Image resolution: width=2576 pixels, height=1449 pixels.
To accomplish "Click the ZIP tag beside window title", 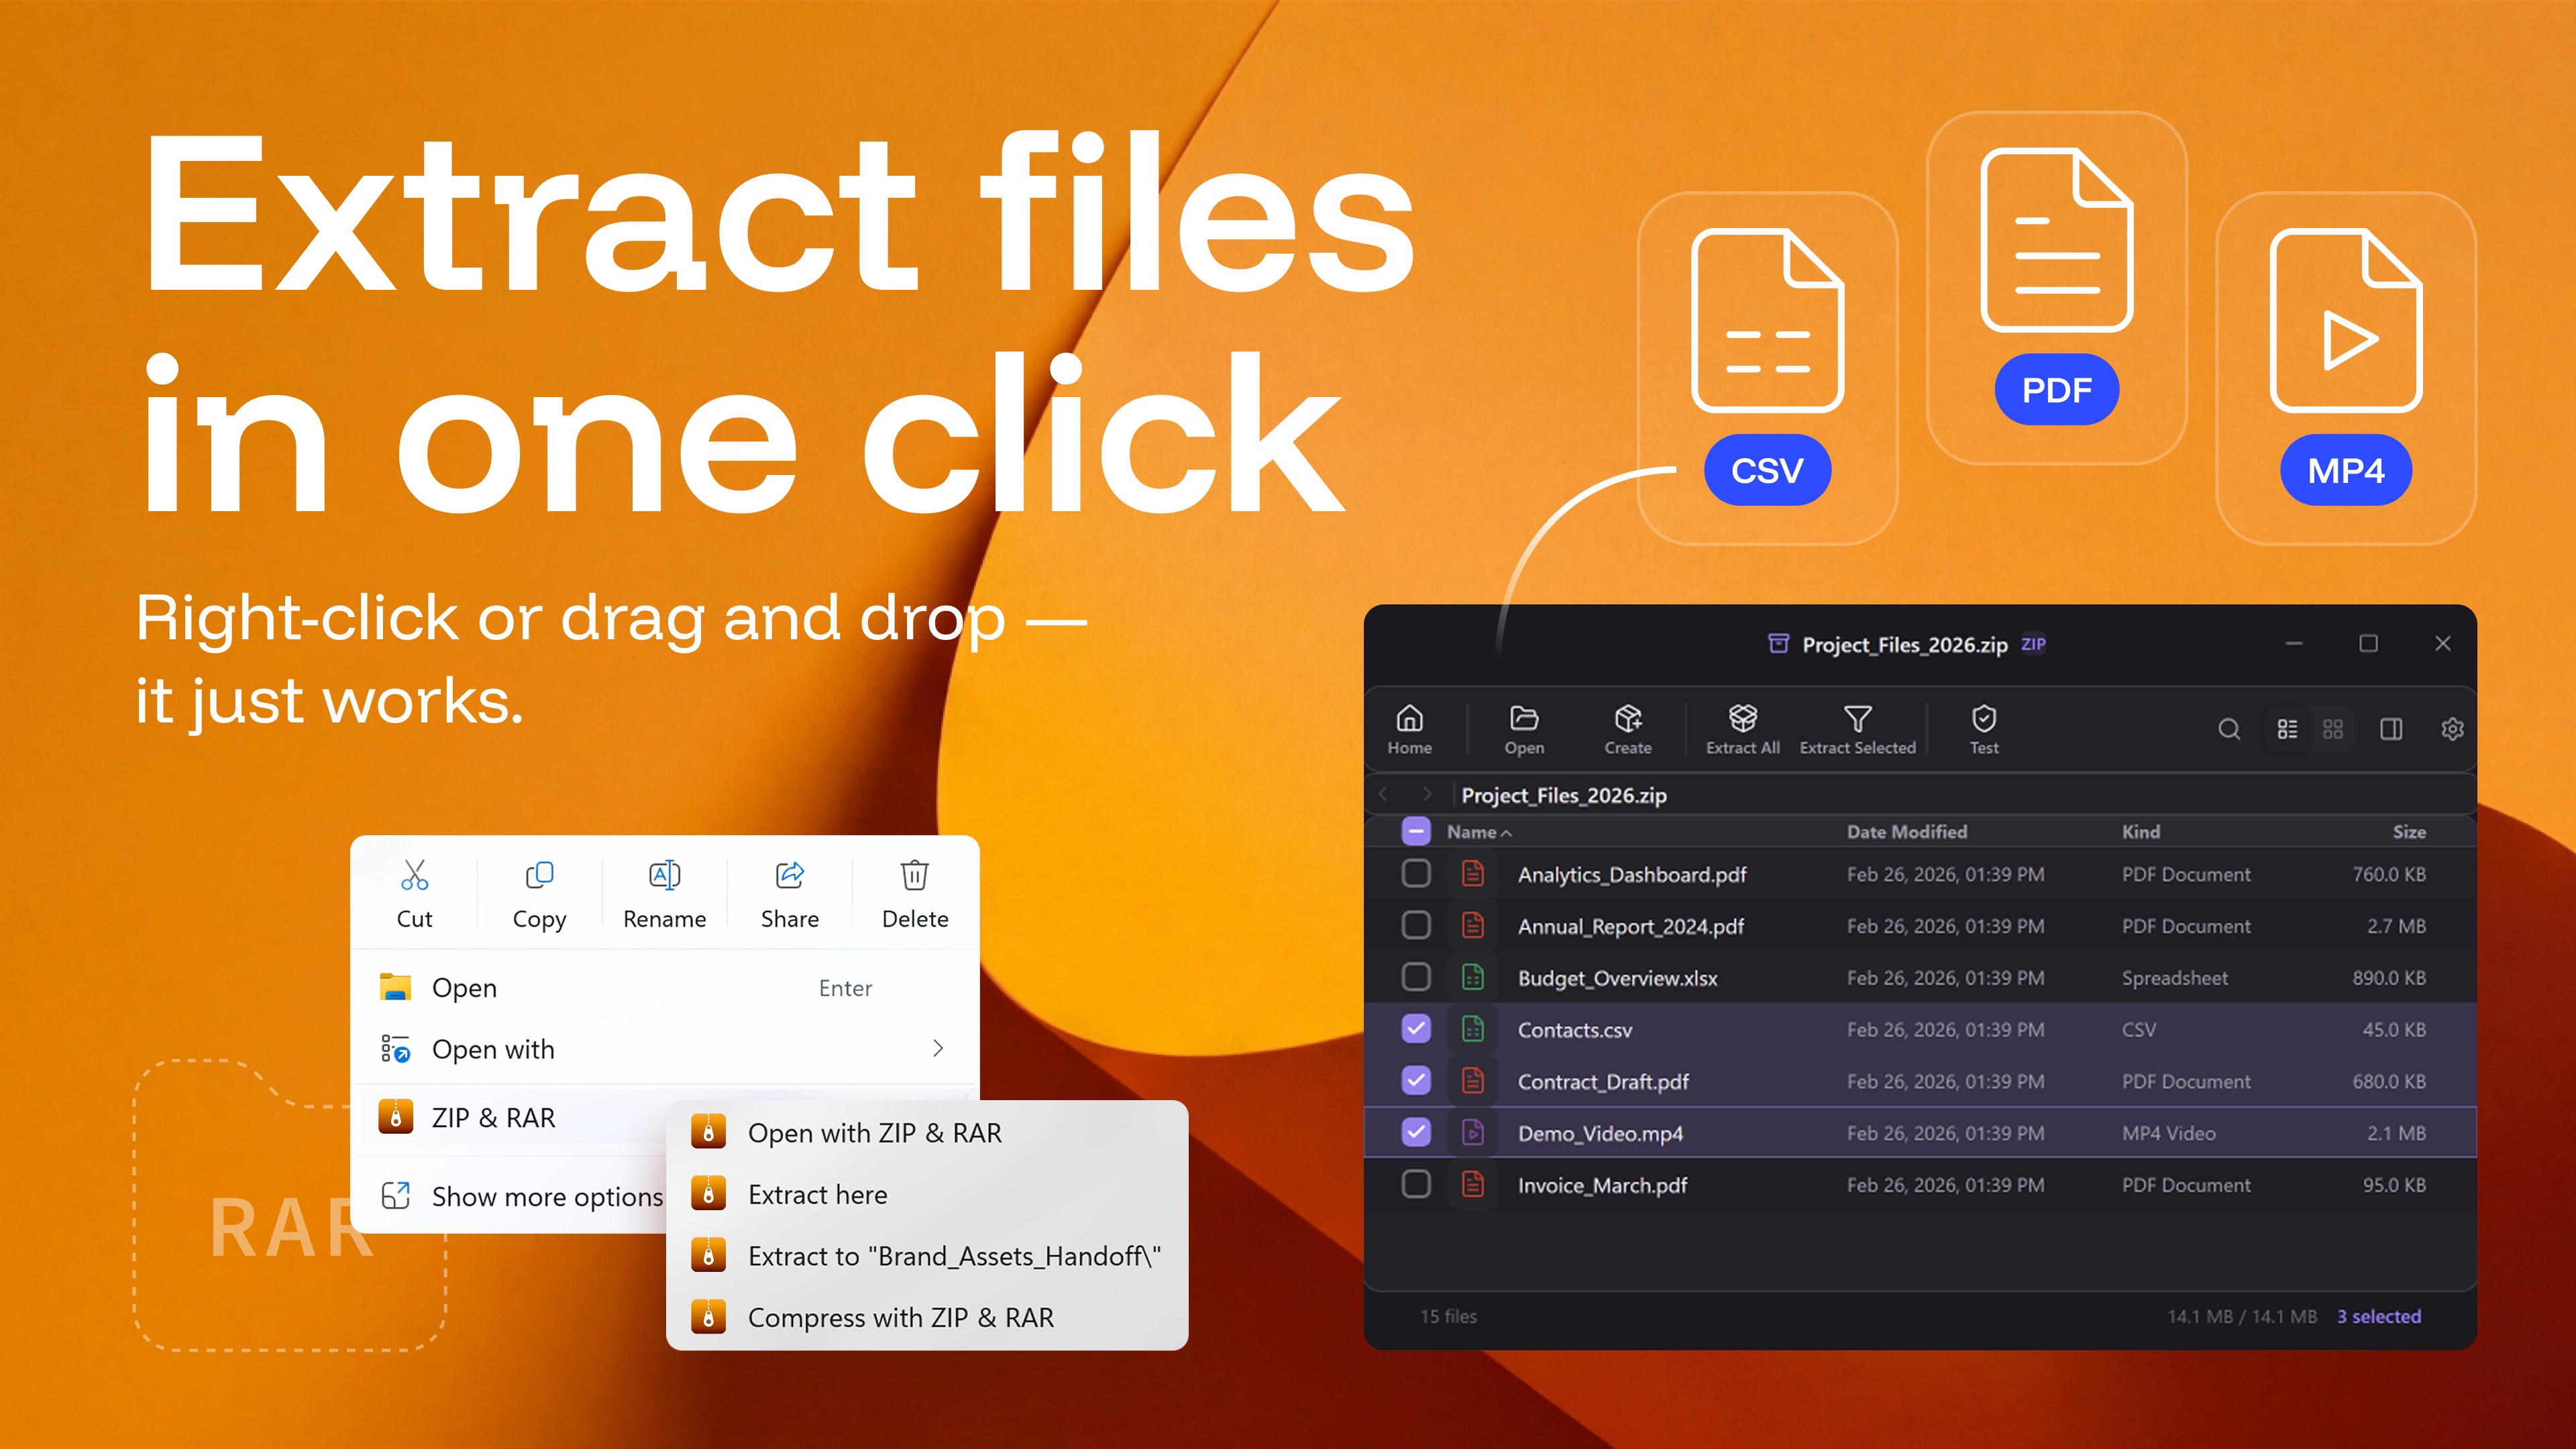I will 2033,644.
